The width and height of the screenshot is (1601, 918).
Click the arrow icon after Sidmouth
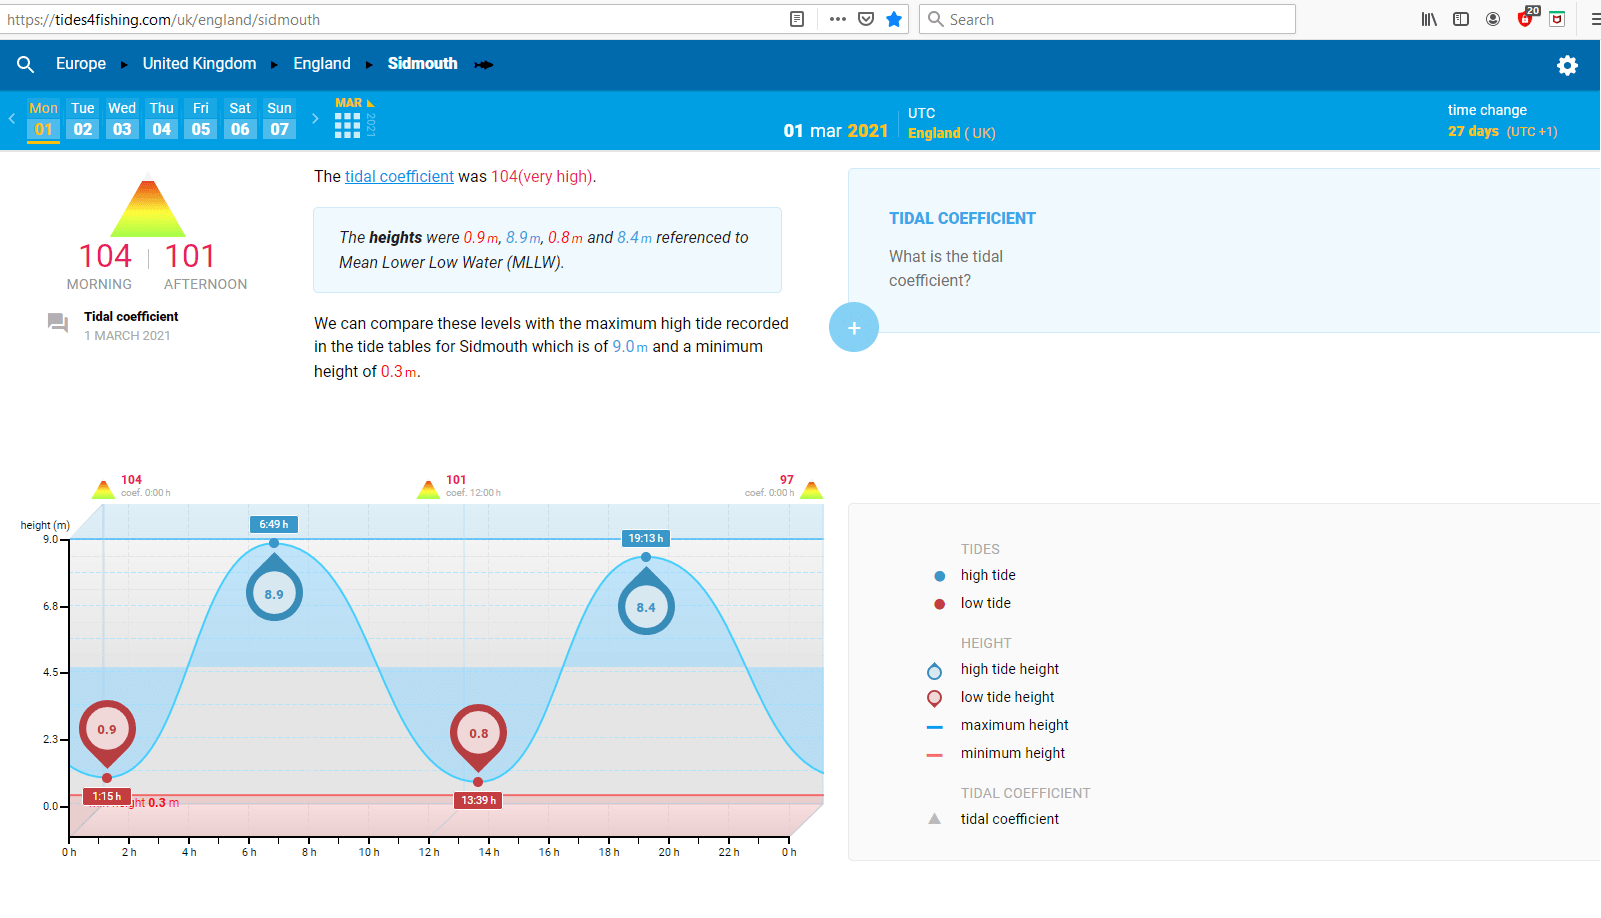pos(484,64)
